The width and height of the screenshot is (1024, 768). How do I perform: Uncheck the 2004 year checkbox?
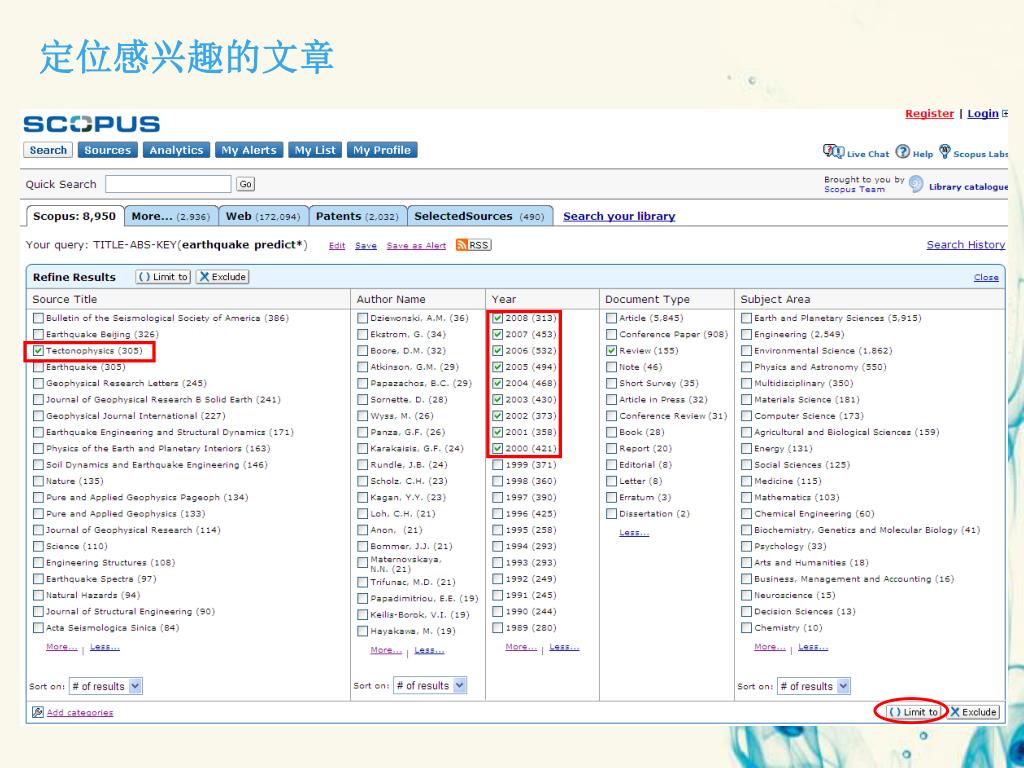coord(498,383)
